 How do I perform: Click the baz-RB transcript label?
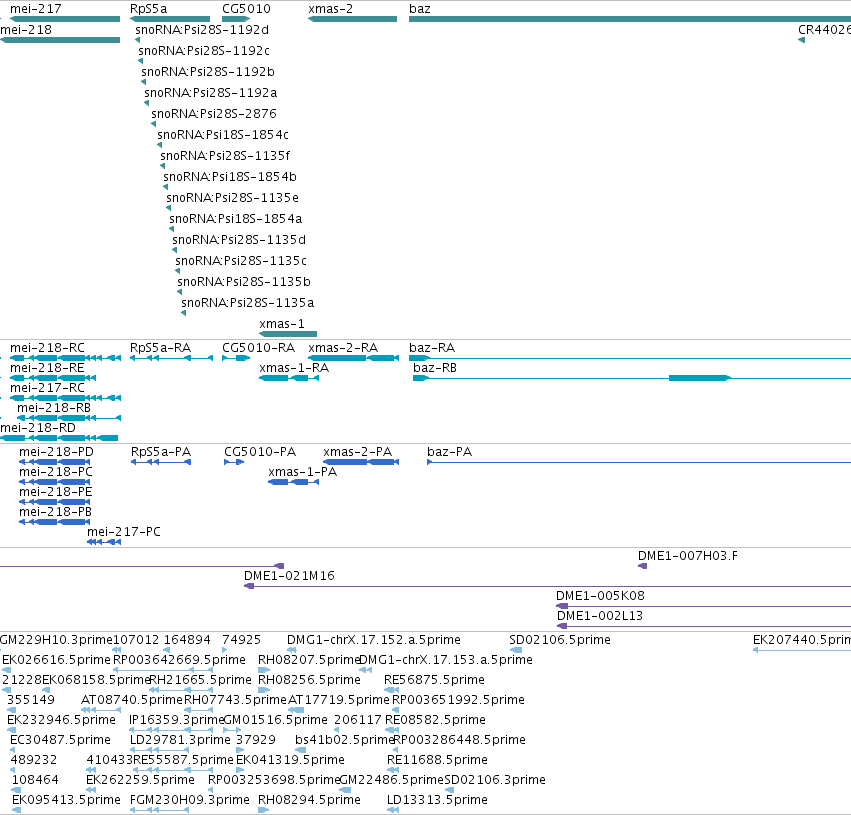coord(435,368)
